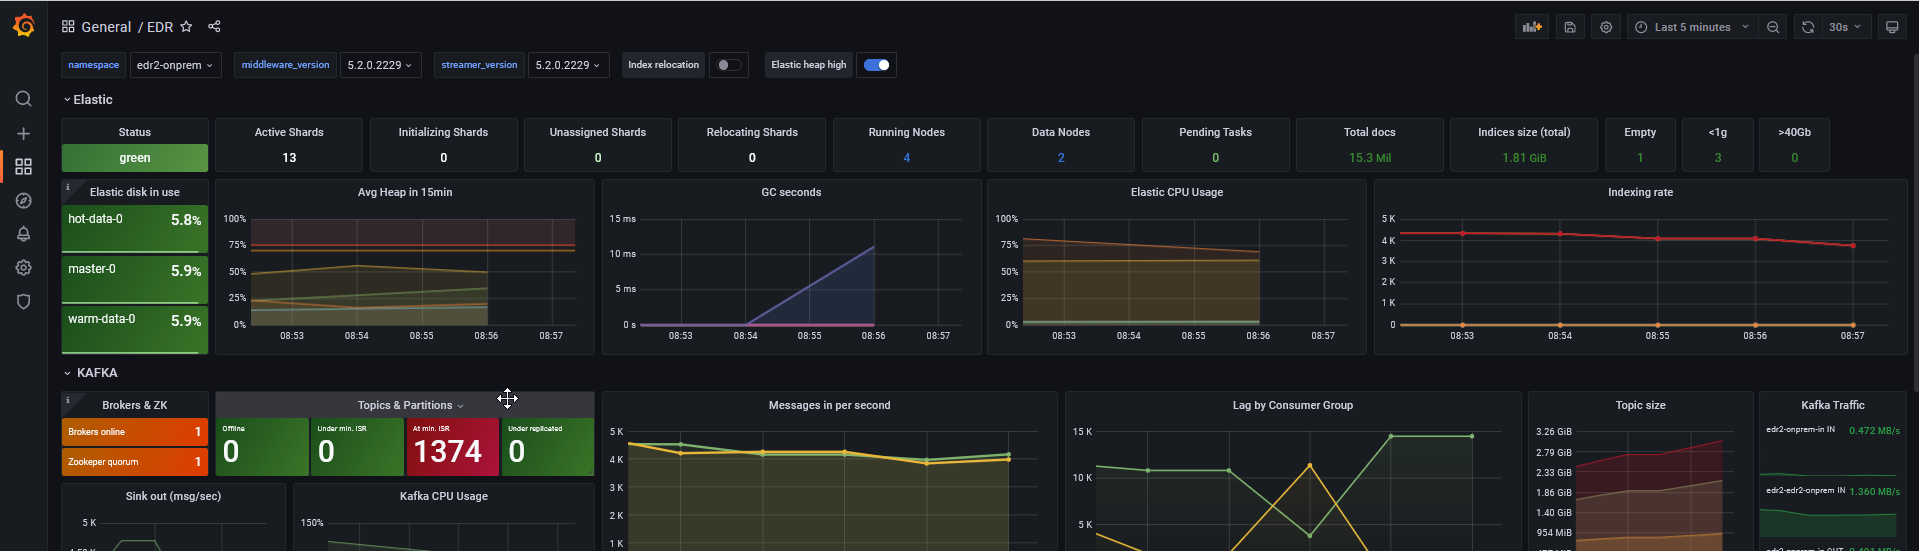Click the General folder breadcrumb link

pyautogui.click(x=106, y=27)
